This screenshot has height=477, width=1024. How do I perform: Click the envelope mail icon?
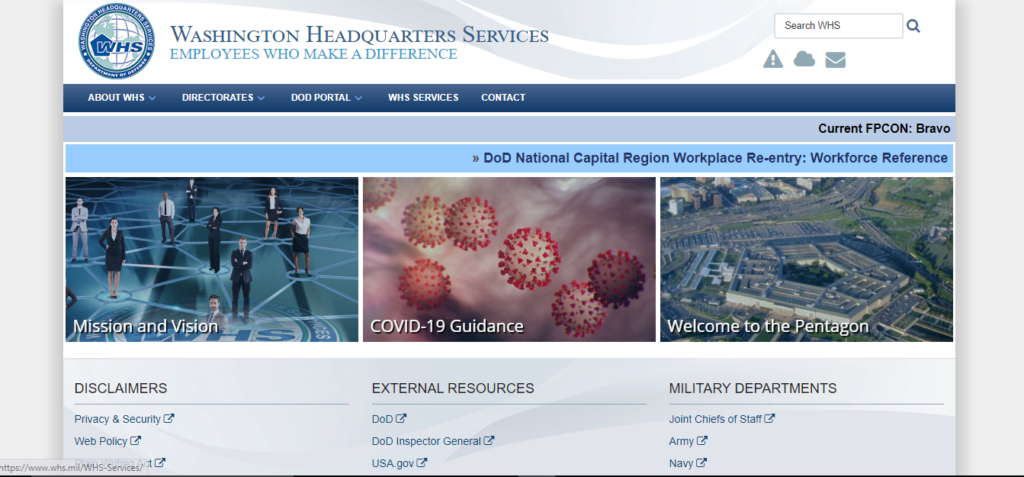coord(835,60)
